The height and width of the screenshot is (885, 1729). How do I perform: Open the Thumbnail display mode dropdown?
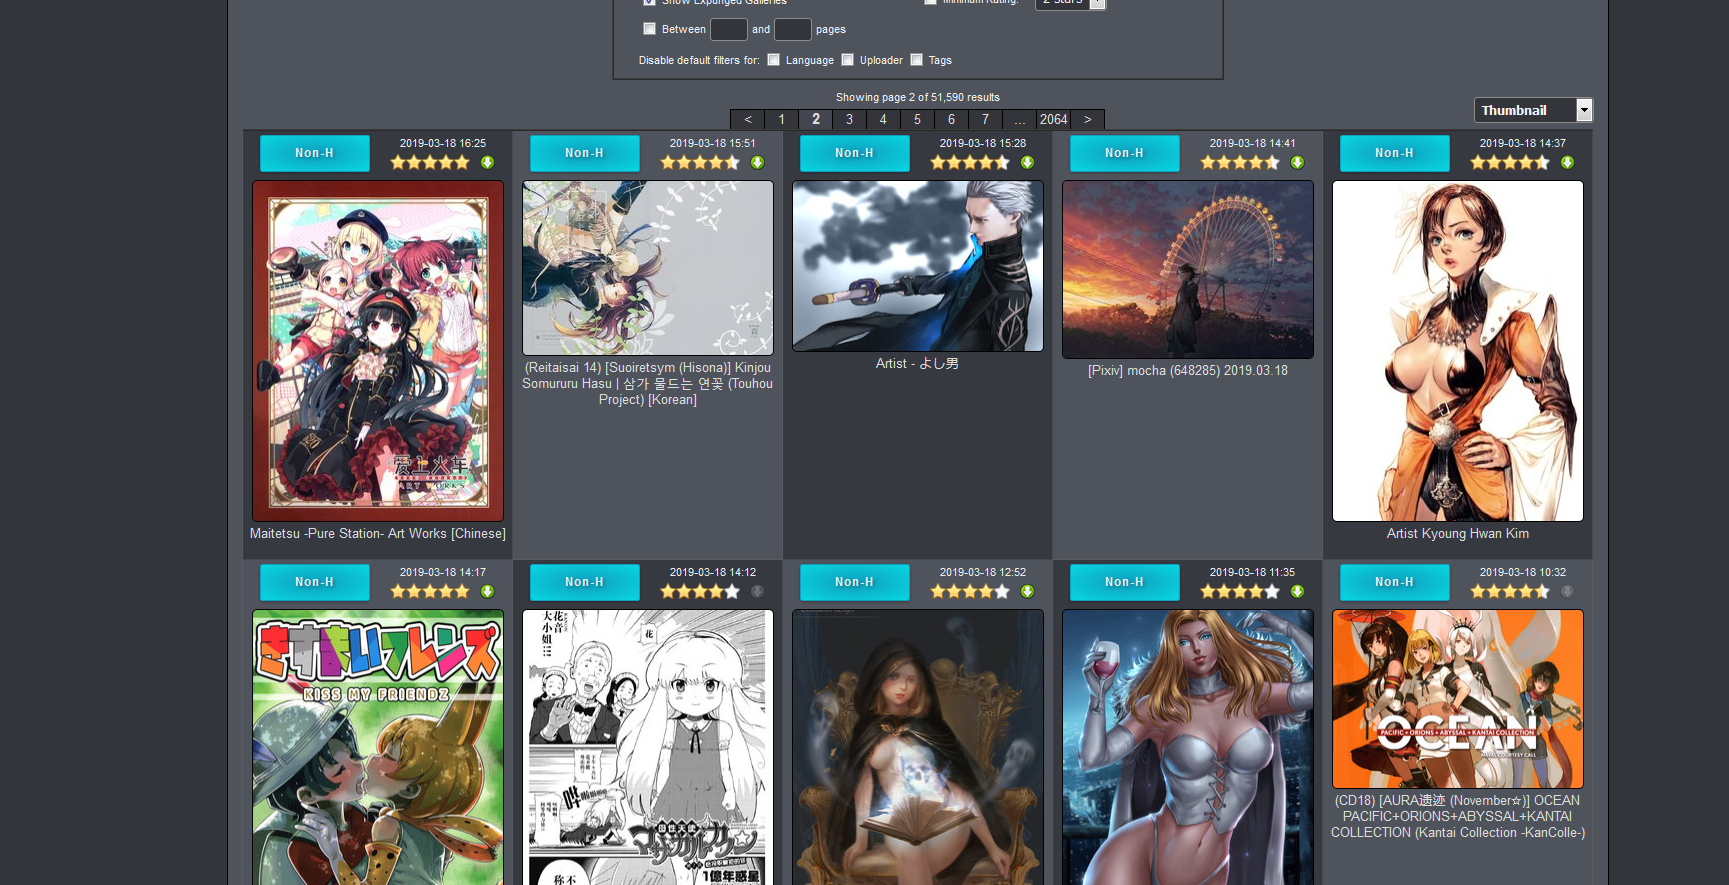pyautogui.click(x=1533, y=110)
